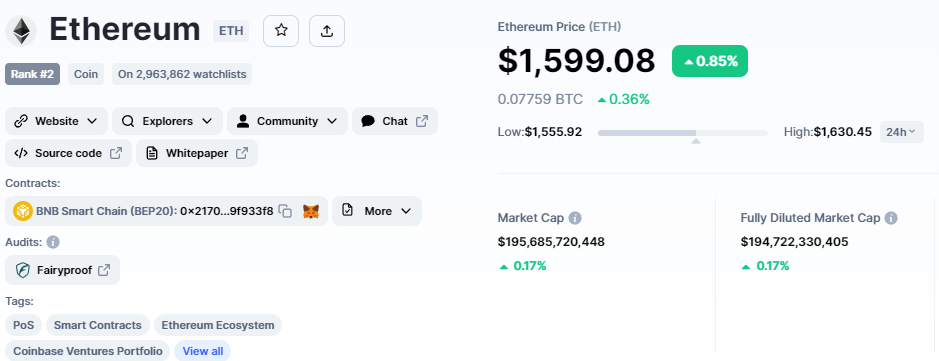Viewport: 939px width, 361px height.
Task: Click the MetaMask fox icon
Action: coord(310,211)
